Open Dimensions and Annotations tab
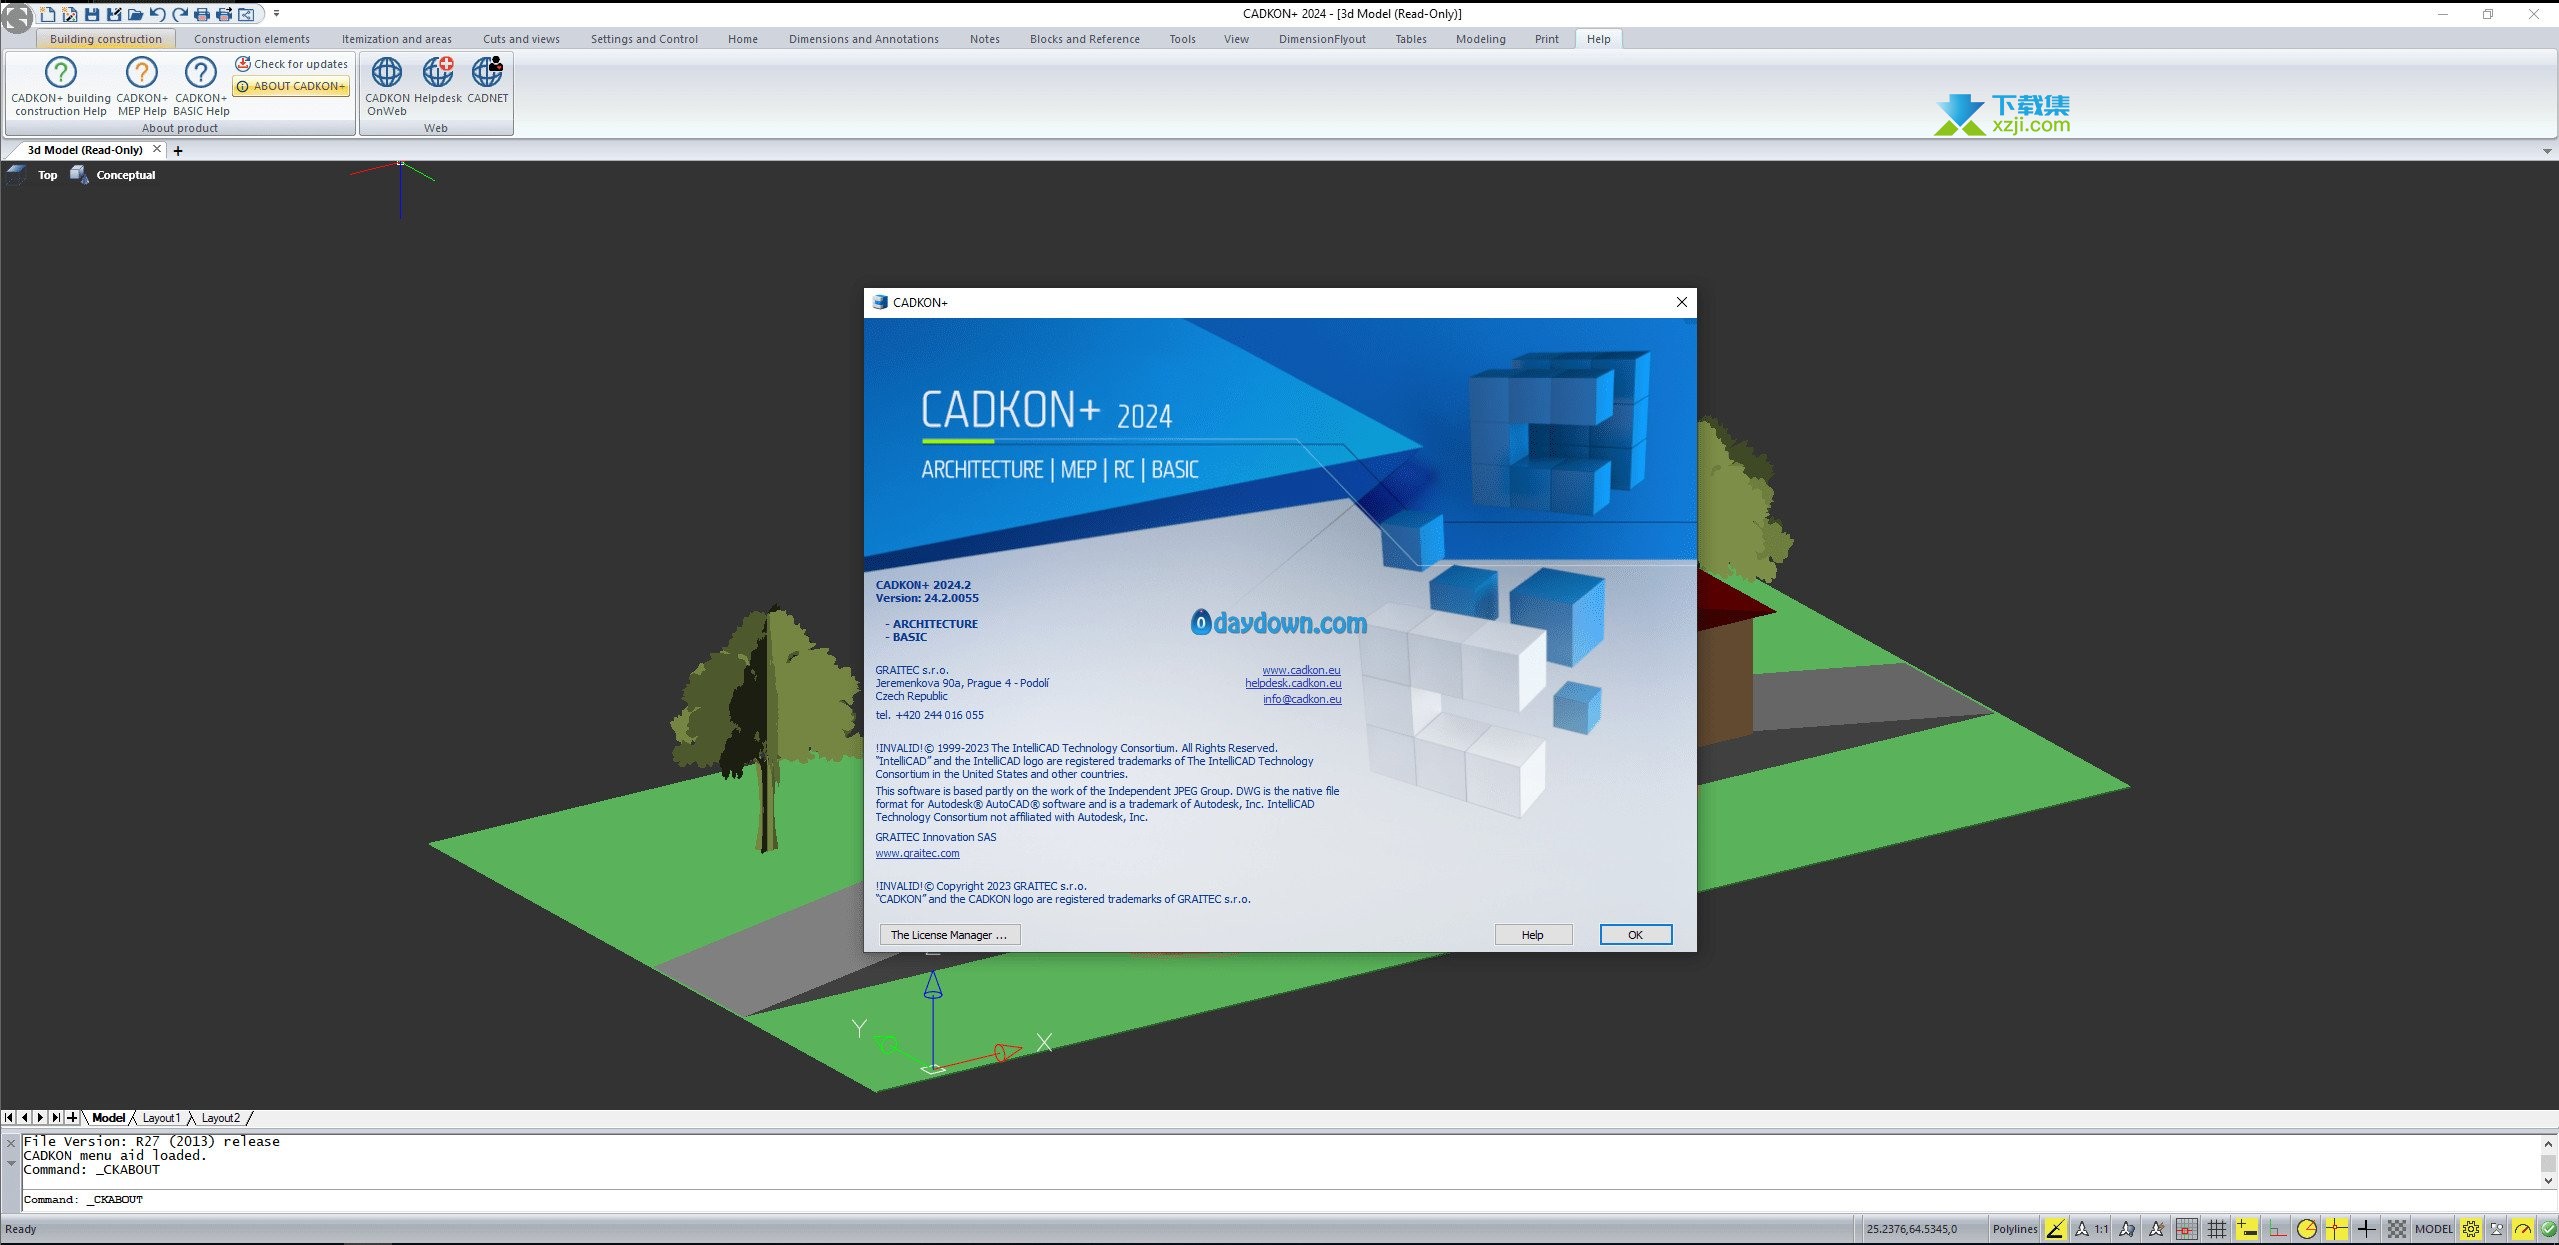 (x=864, y=39)
